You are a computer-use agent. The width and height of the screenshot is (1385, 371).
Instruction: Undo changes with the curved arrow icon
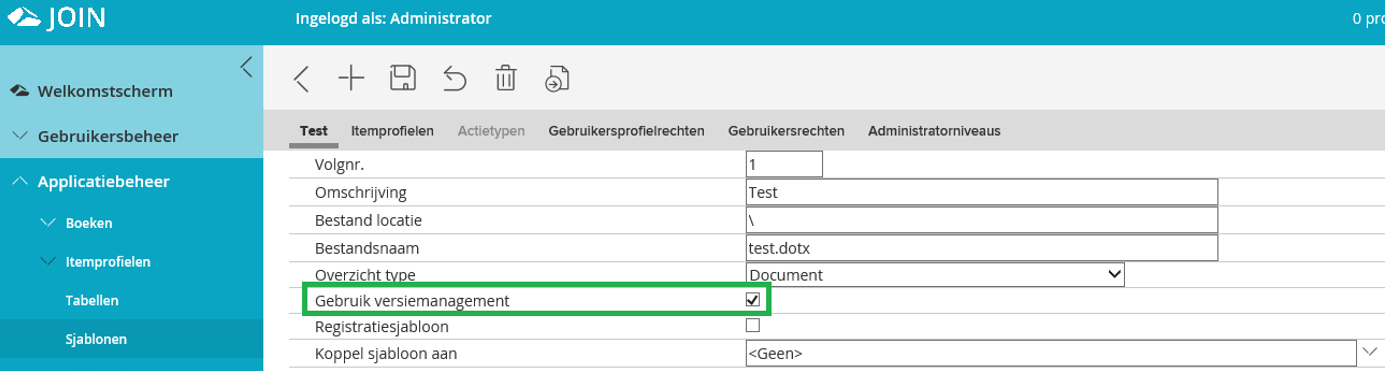click(x=455, y=79)
